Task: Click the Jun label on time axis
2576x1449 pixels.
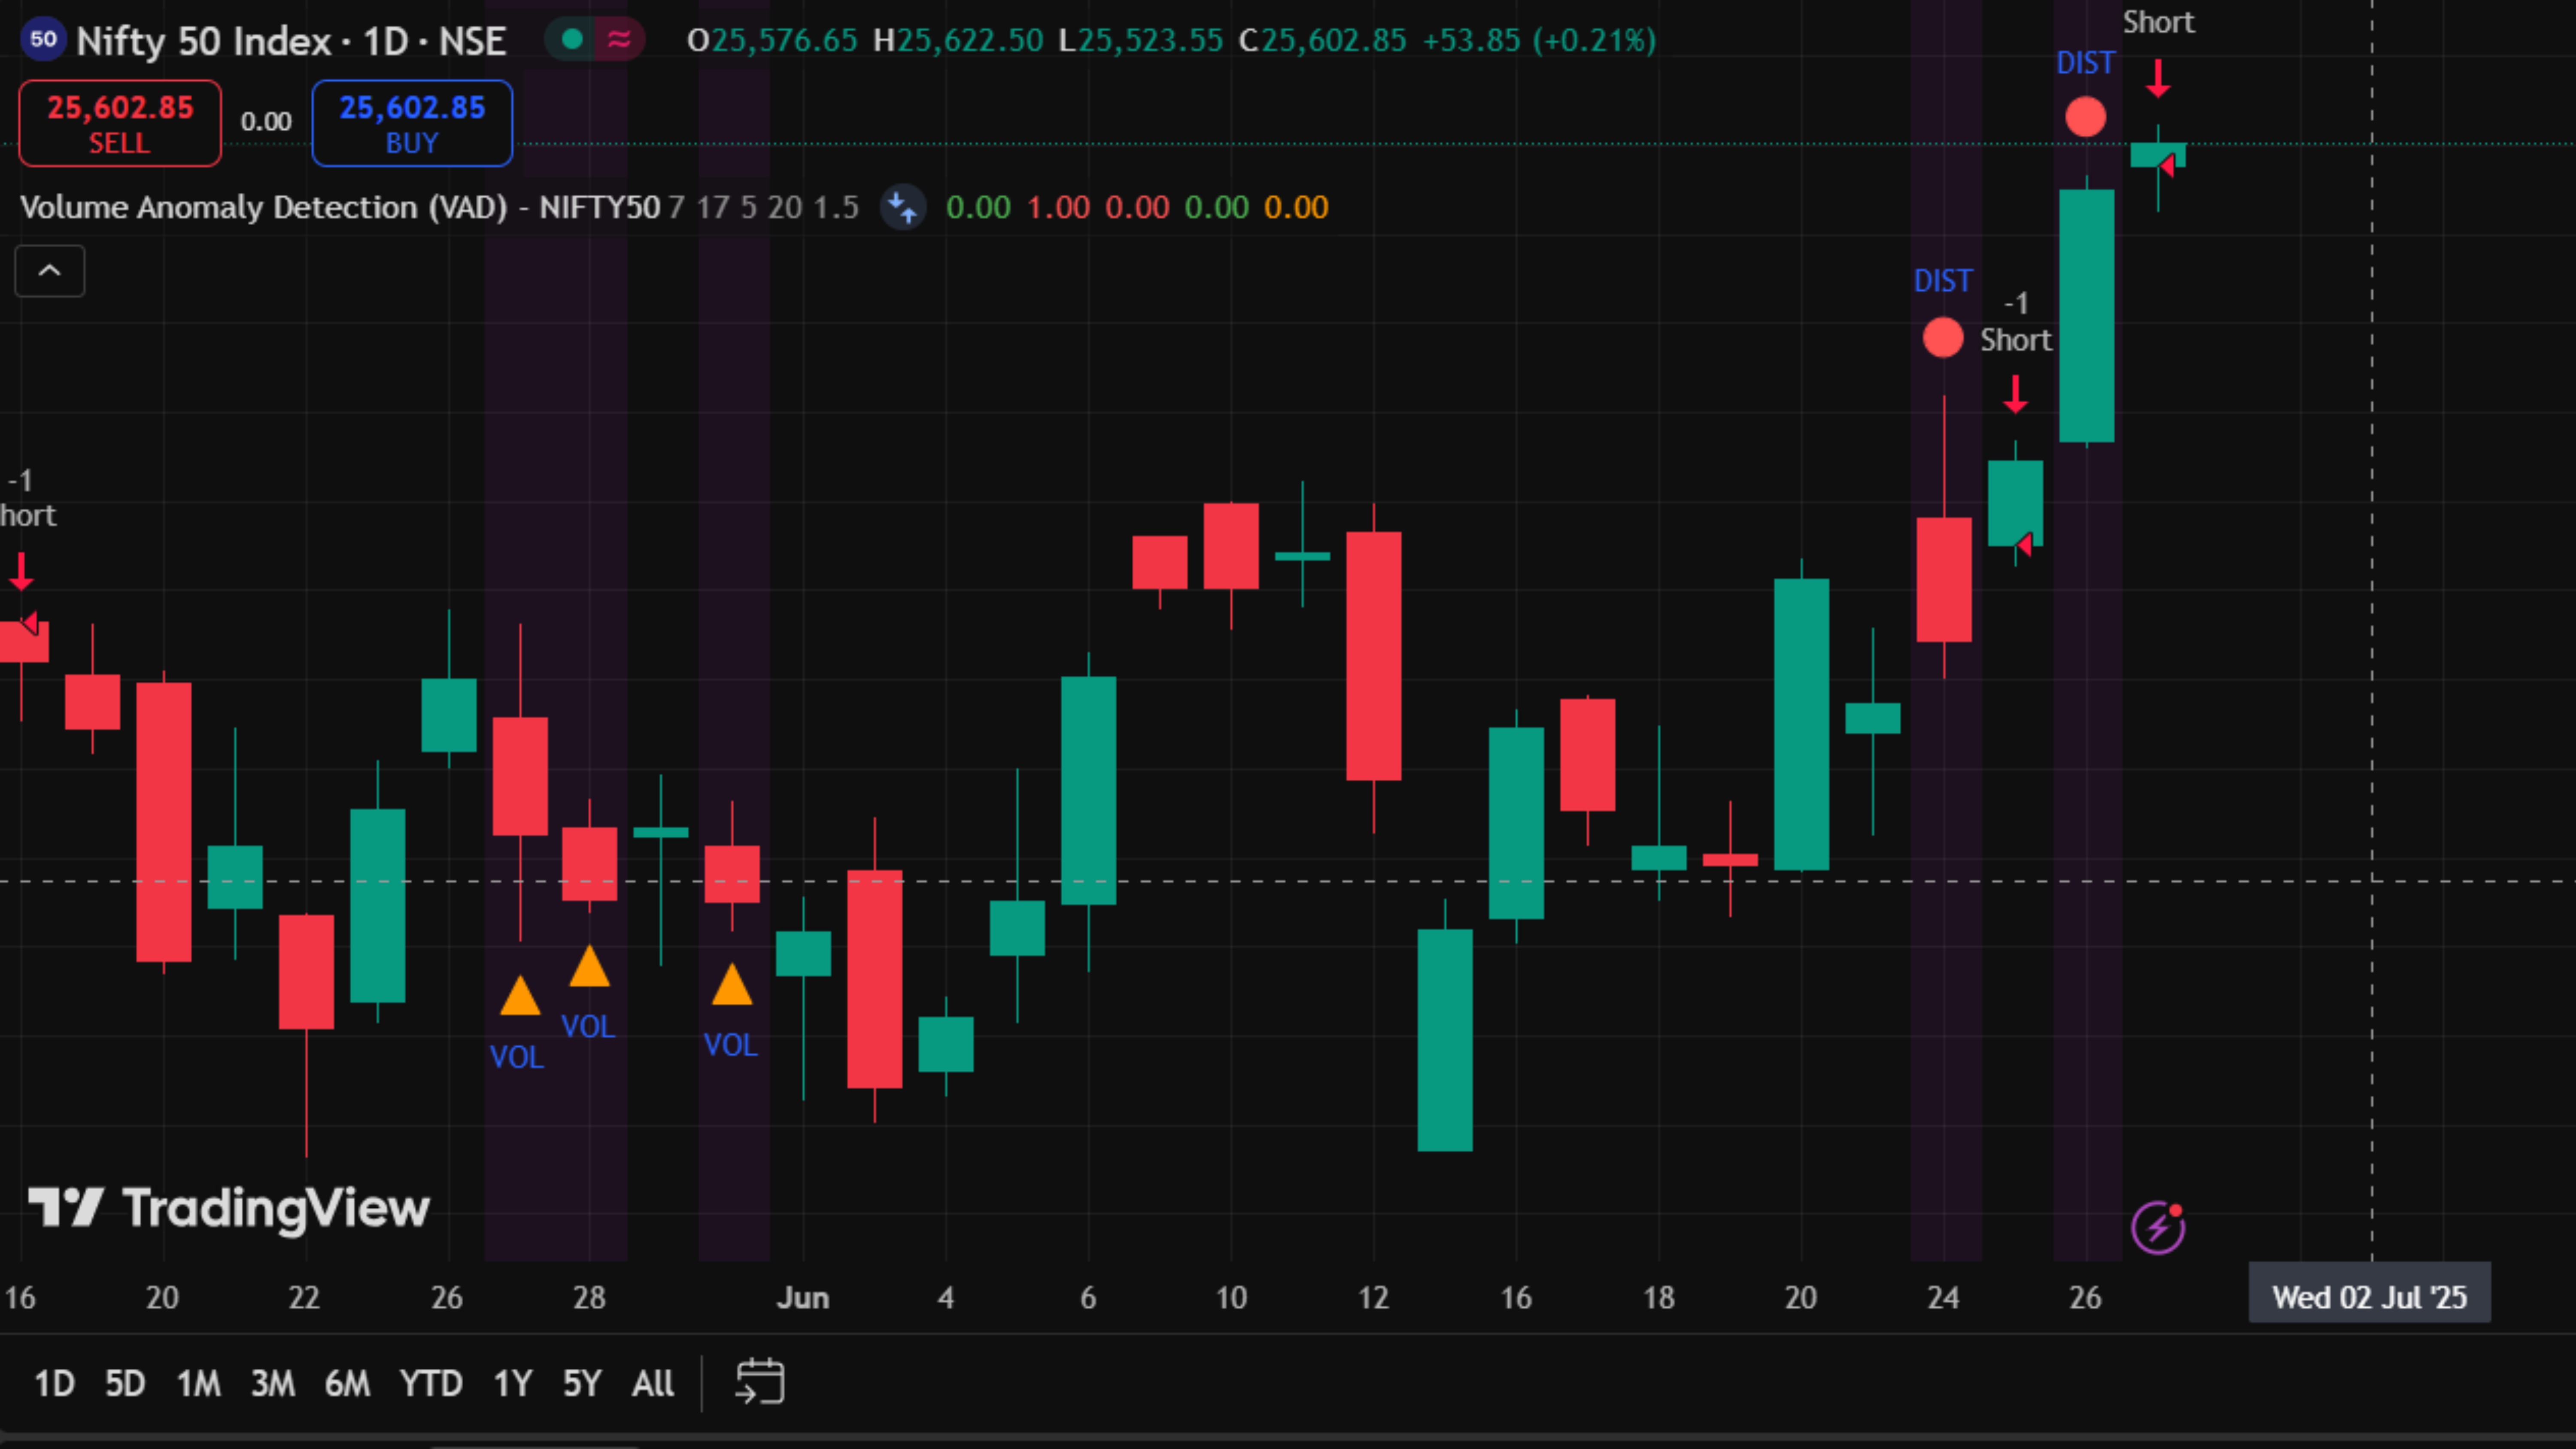Action: [803, 1298]
